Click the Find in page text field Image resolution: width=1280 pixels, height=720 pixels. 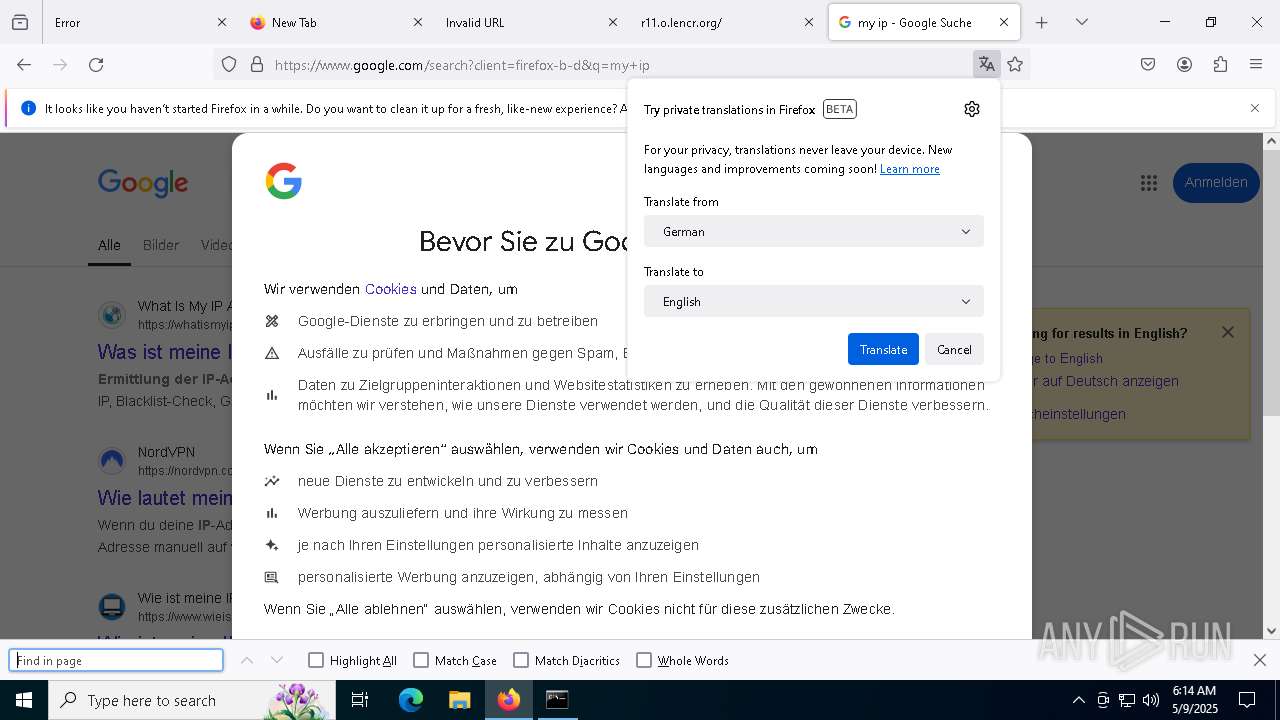[x=116, y=660]
